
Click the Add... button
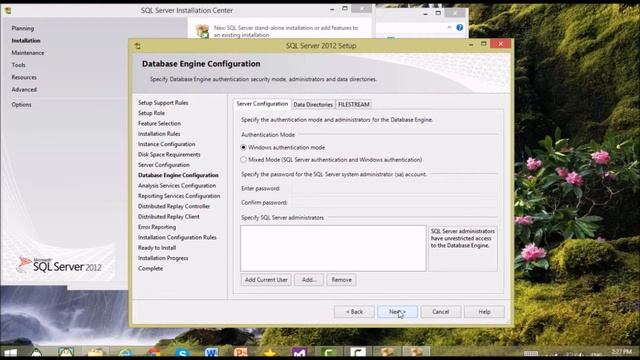309,280
